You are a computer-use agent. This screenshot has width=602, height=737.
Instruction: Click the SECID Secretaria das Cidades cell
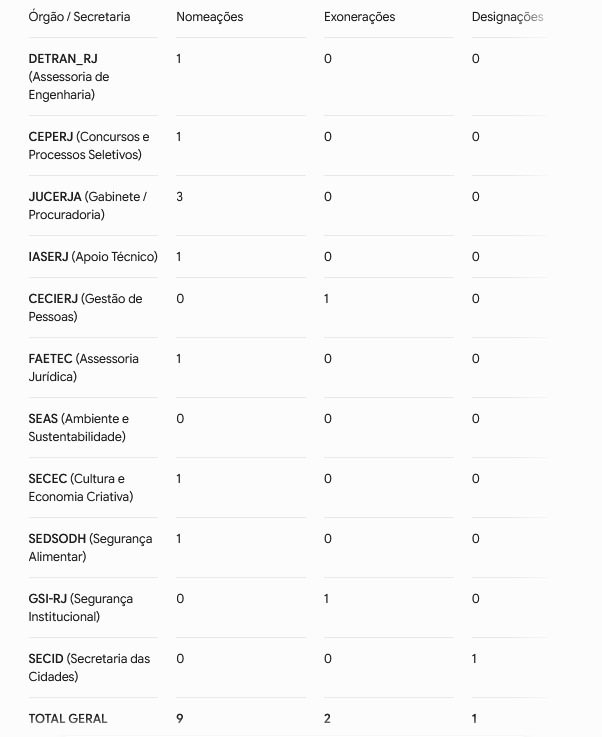(89, 667)
